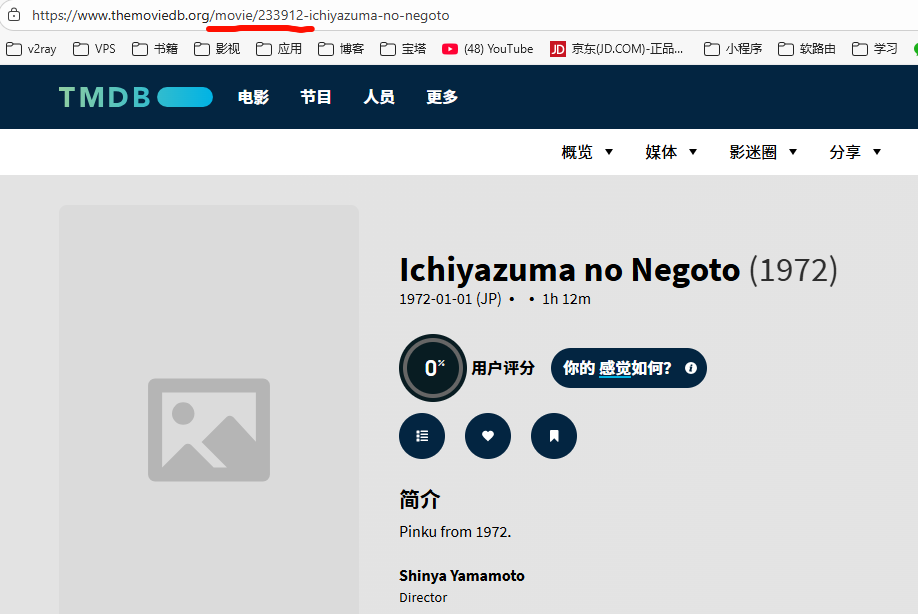This screenshot has height=614, width=918.
Task: Open the 节目 navigation menu
Action: tap(316, 97)
